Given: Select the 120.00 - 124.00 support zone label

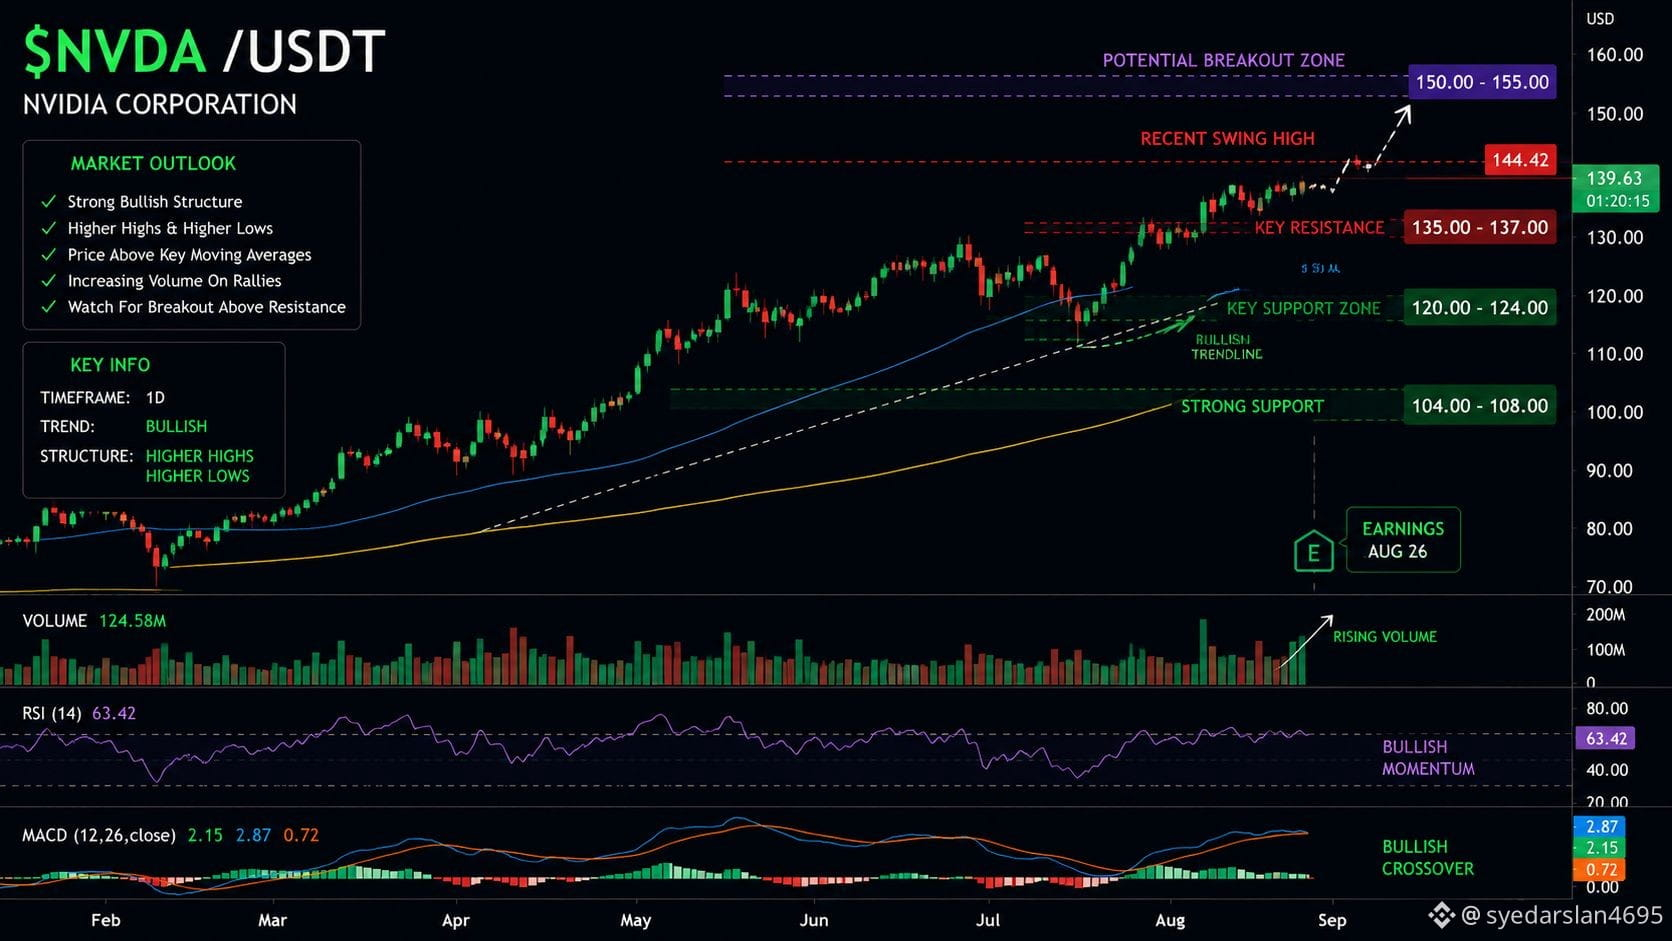Looking at the screenshot, I should [x=1480, y=308].
